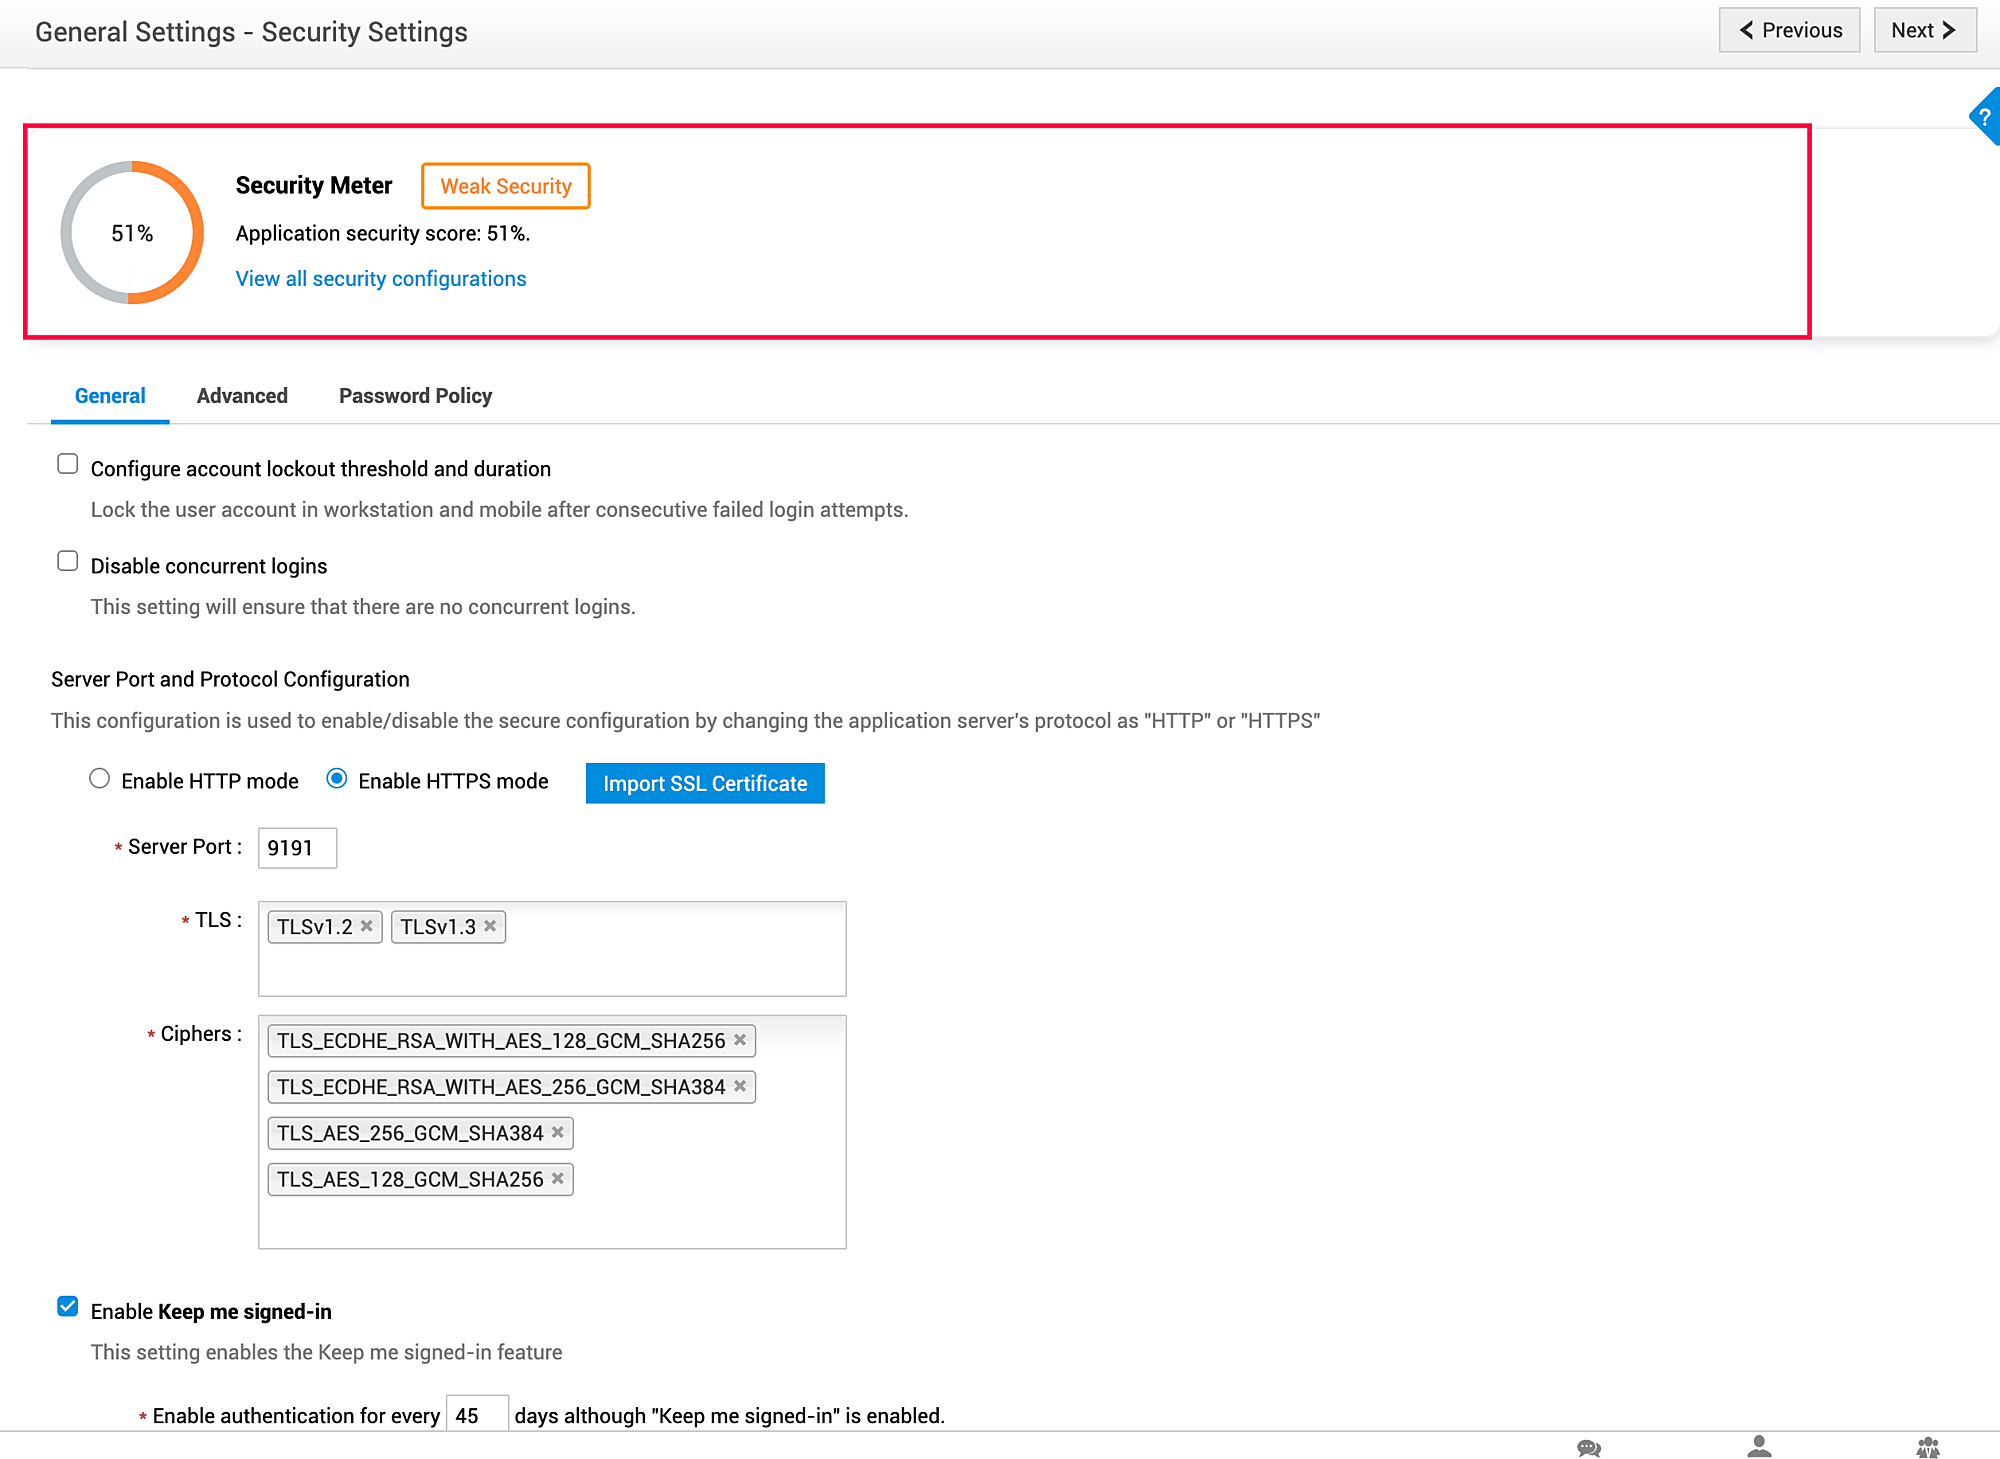The height and width of the screenshot is (1459, 2000).
Task: Remove the TLS_AES_128_GCM_SHA256 cipher tag
Action: coord(558,1178)
